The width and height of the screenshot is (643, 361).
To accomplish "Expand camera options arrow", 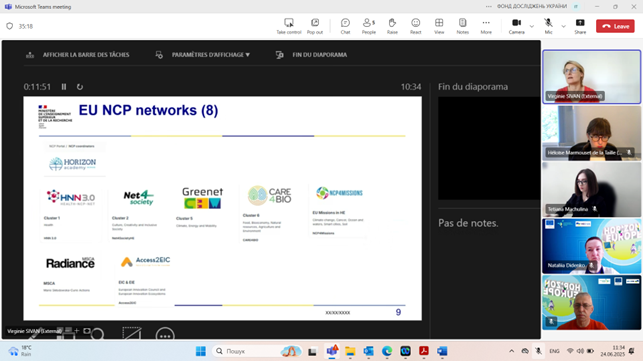I will point(532,26).
